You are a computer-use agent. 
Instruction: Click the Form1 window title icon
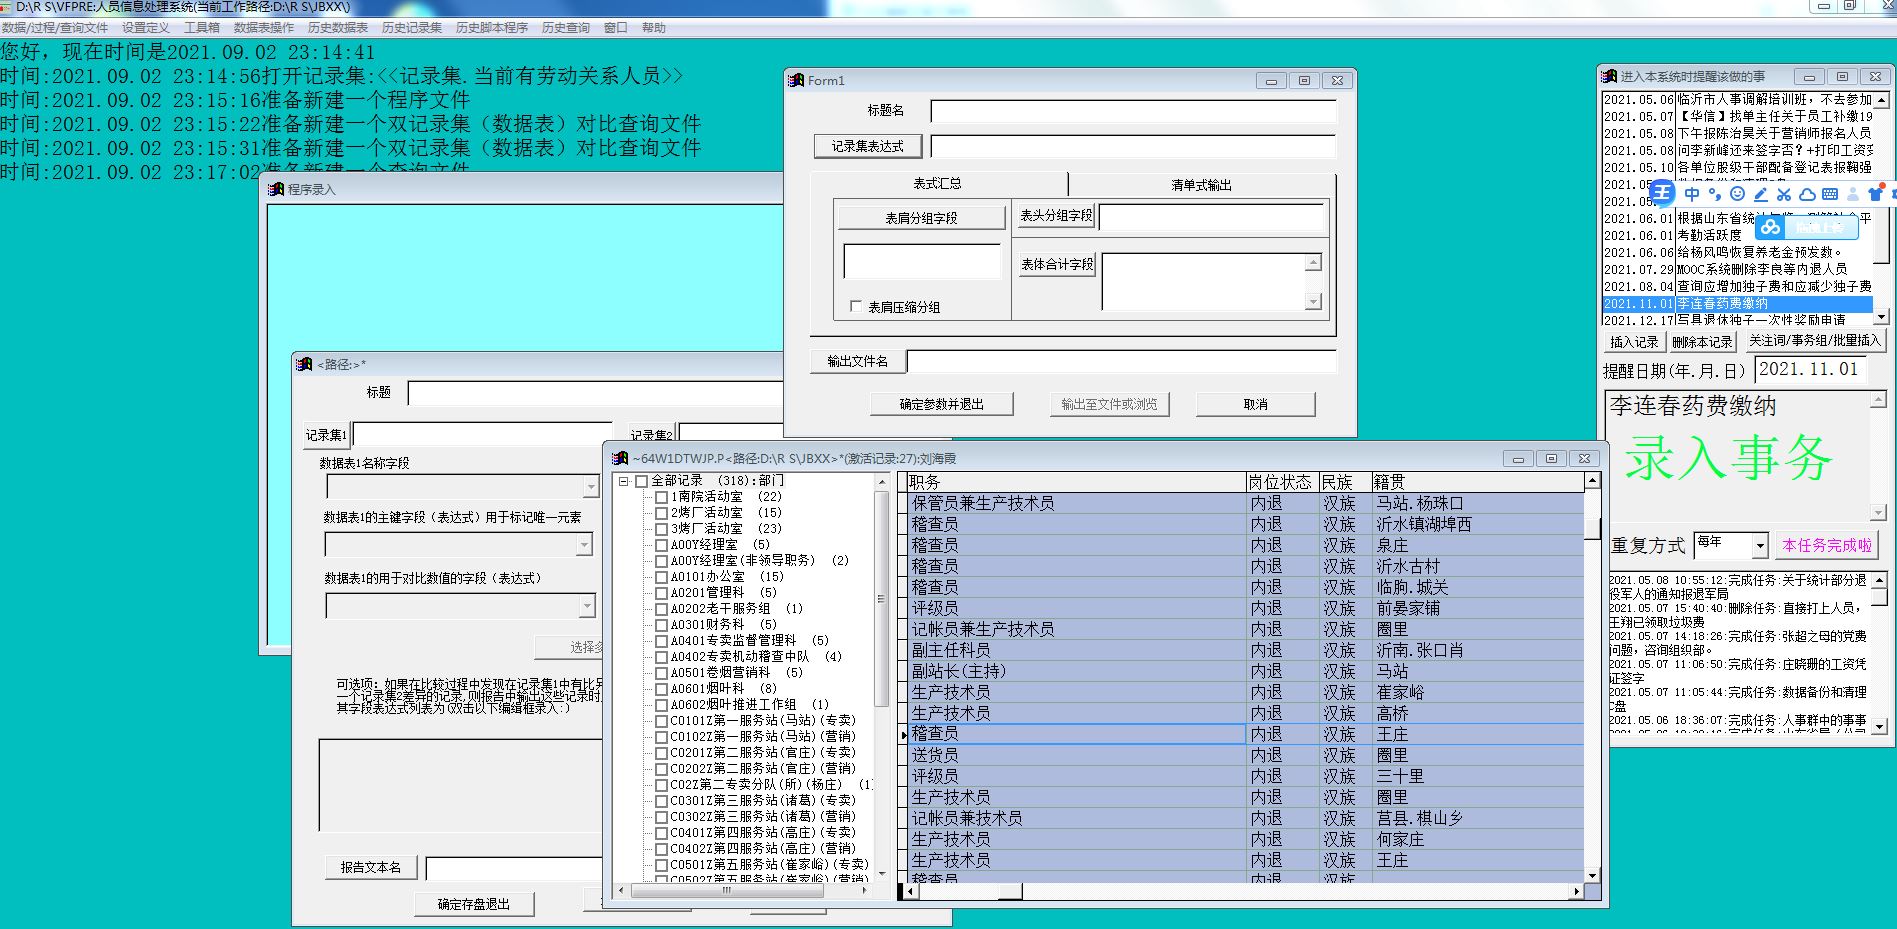coord(796,80)
